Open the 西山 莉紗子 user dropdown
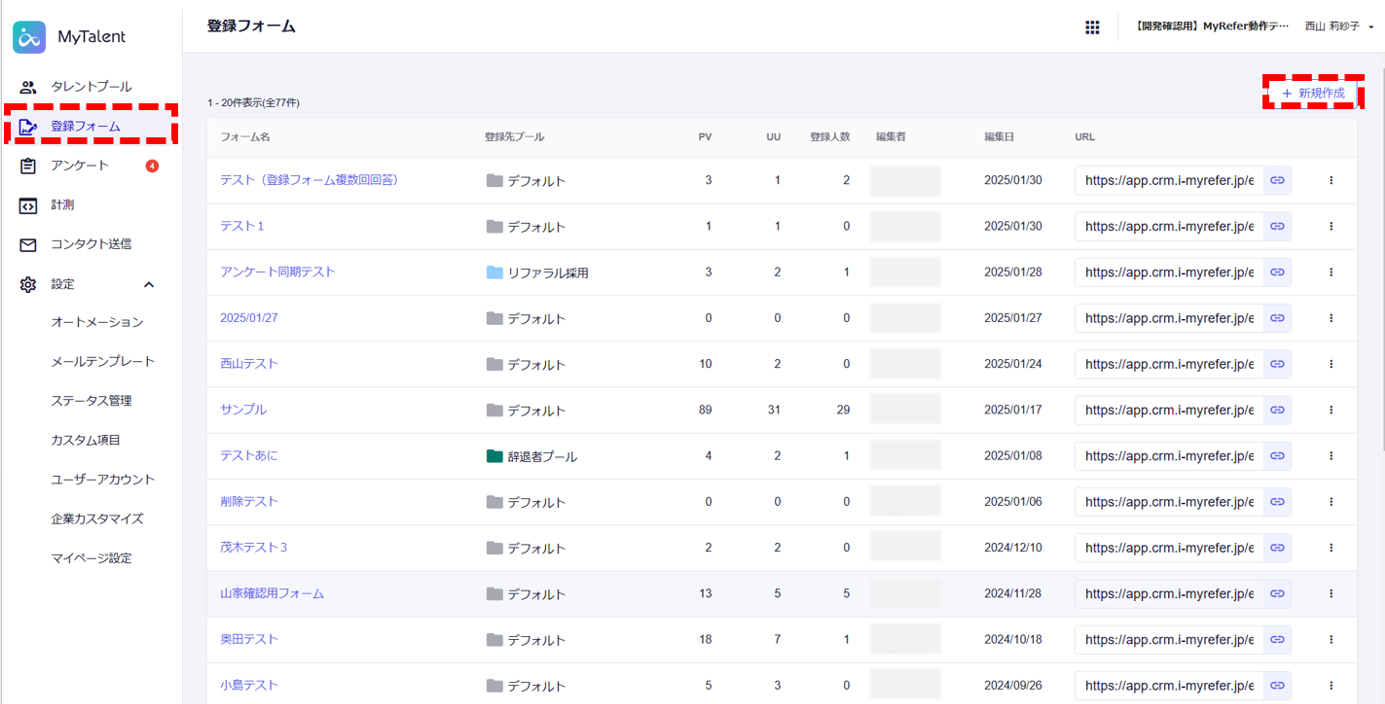The height and width of the screenshot is (704, 1385). (x=1339, y=27)
